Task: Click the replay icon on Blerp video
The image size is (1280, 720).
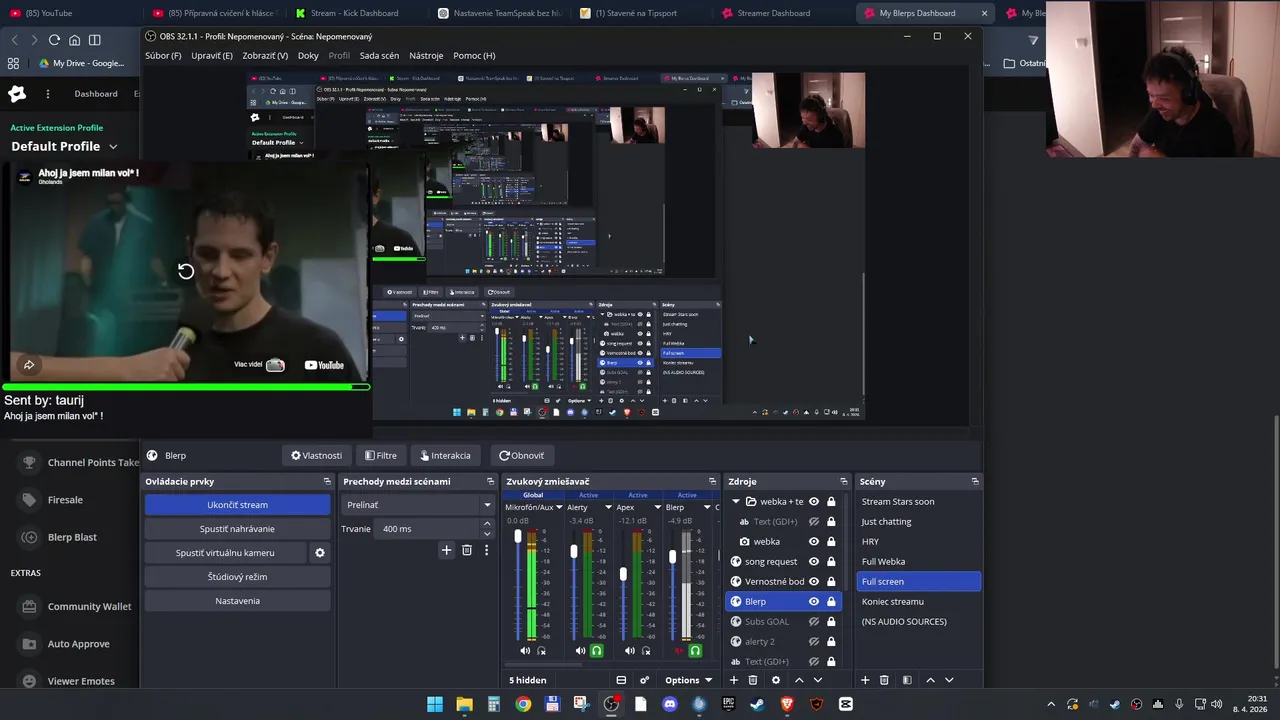Action: coord(186,271)
